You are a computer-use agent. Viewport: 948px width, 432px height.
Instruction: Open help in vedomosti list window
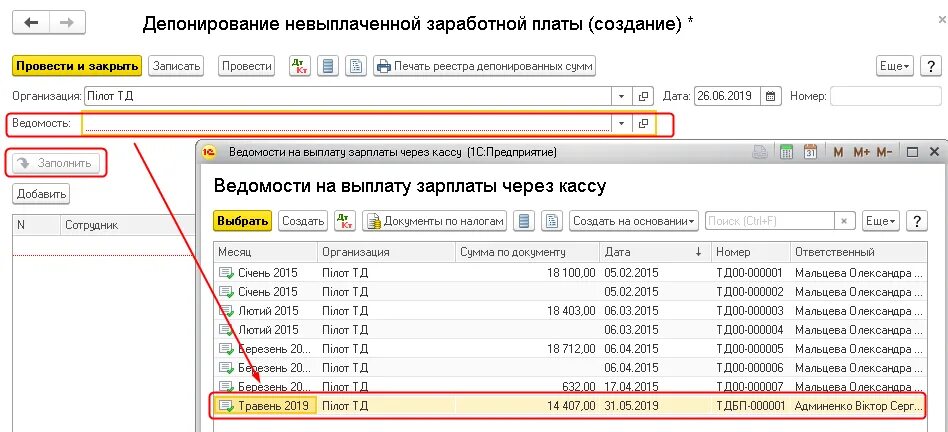coord(917,221)
